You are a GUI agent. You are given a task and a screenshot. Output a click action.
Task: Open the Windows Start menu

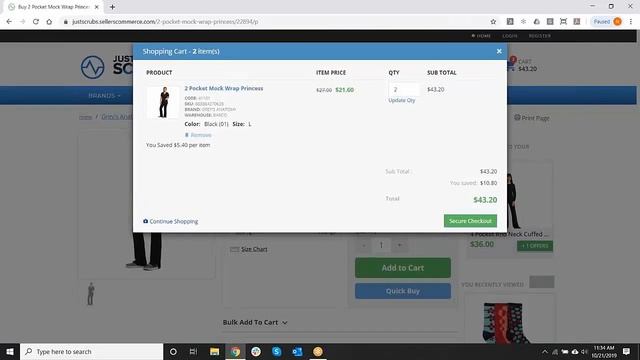[10, 351]
